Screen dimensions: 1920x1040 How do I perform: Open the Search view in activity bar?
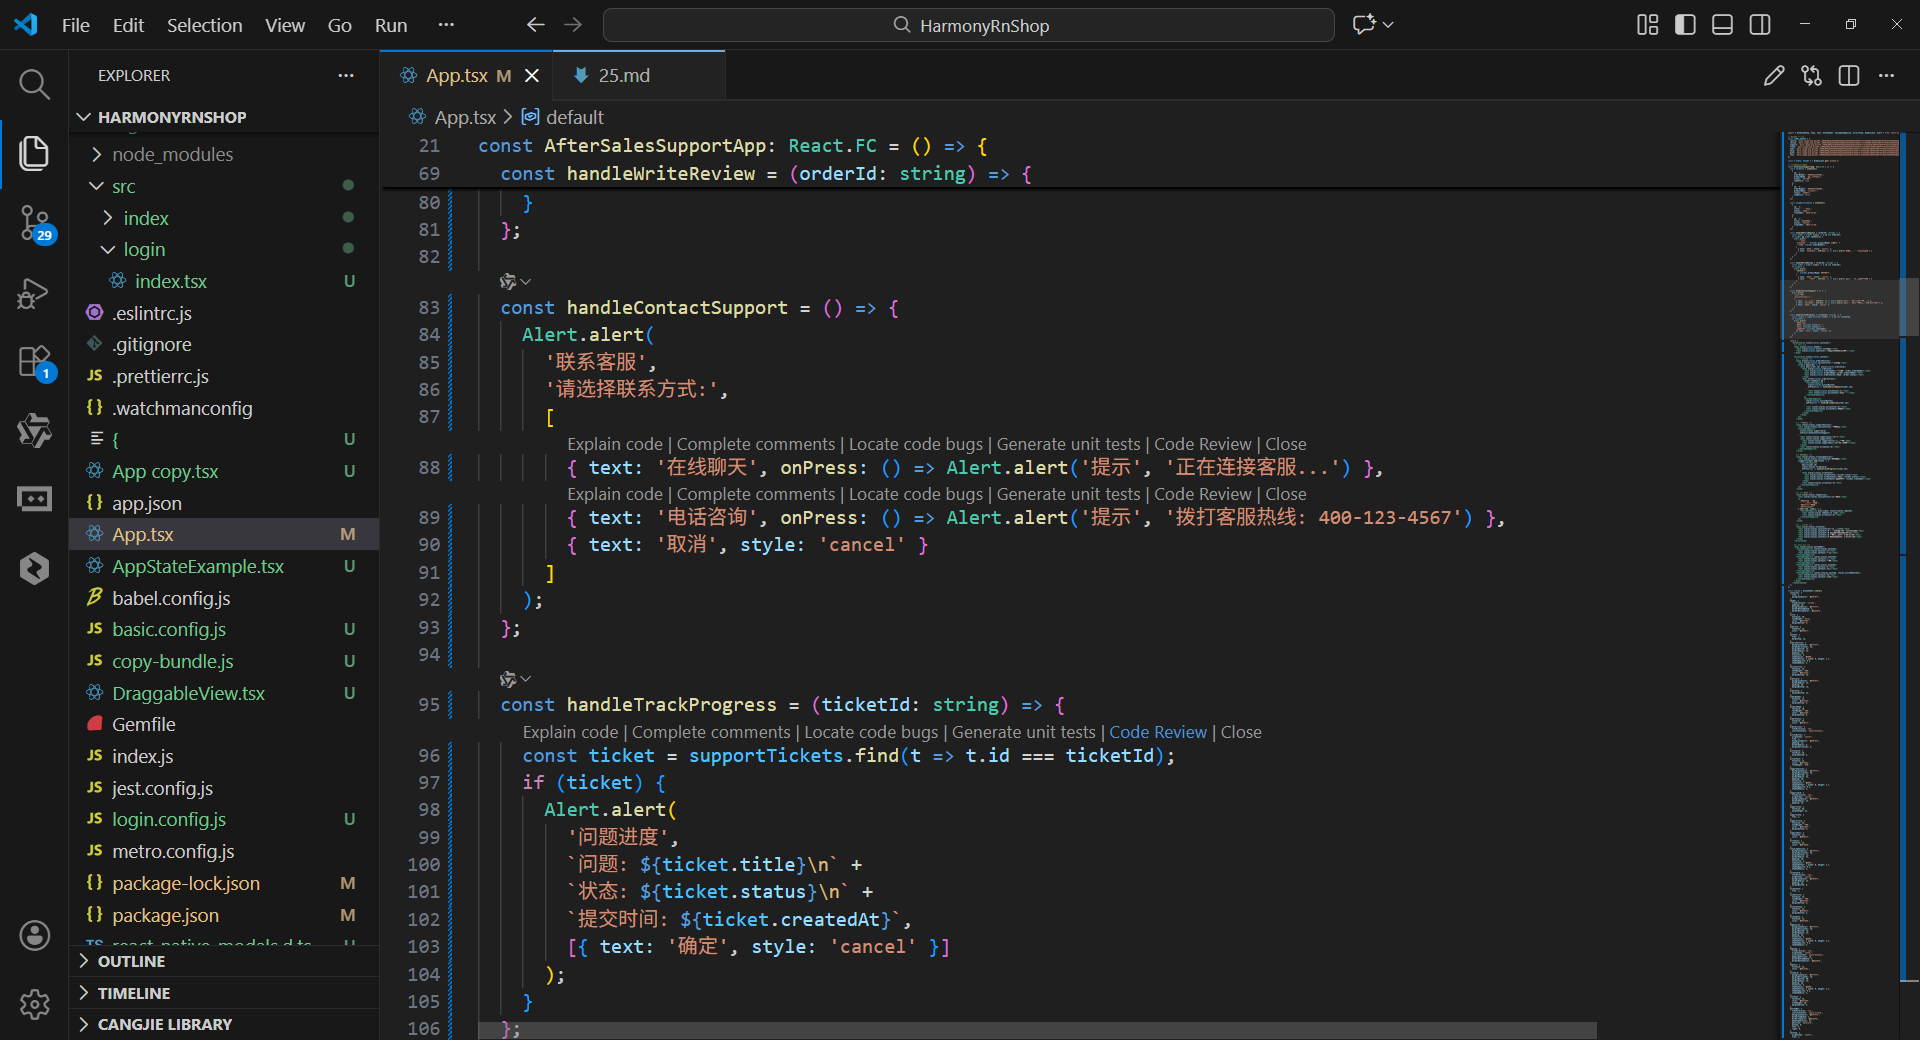34,84
